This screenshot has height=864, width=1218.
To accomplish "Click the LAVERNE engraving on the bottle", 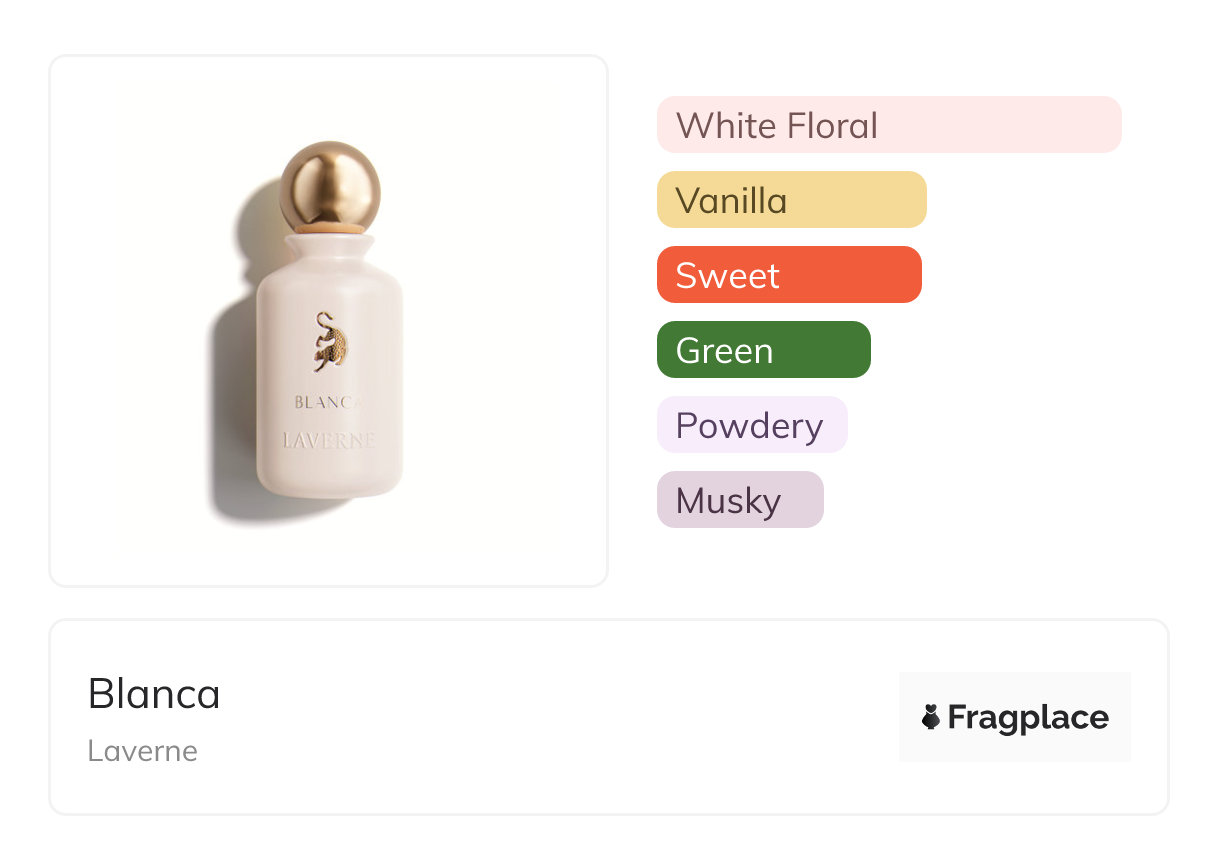I will coord(329,440).
